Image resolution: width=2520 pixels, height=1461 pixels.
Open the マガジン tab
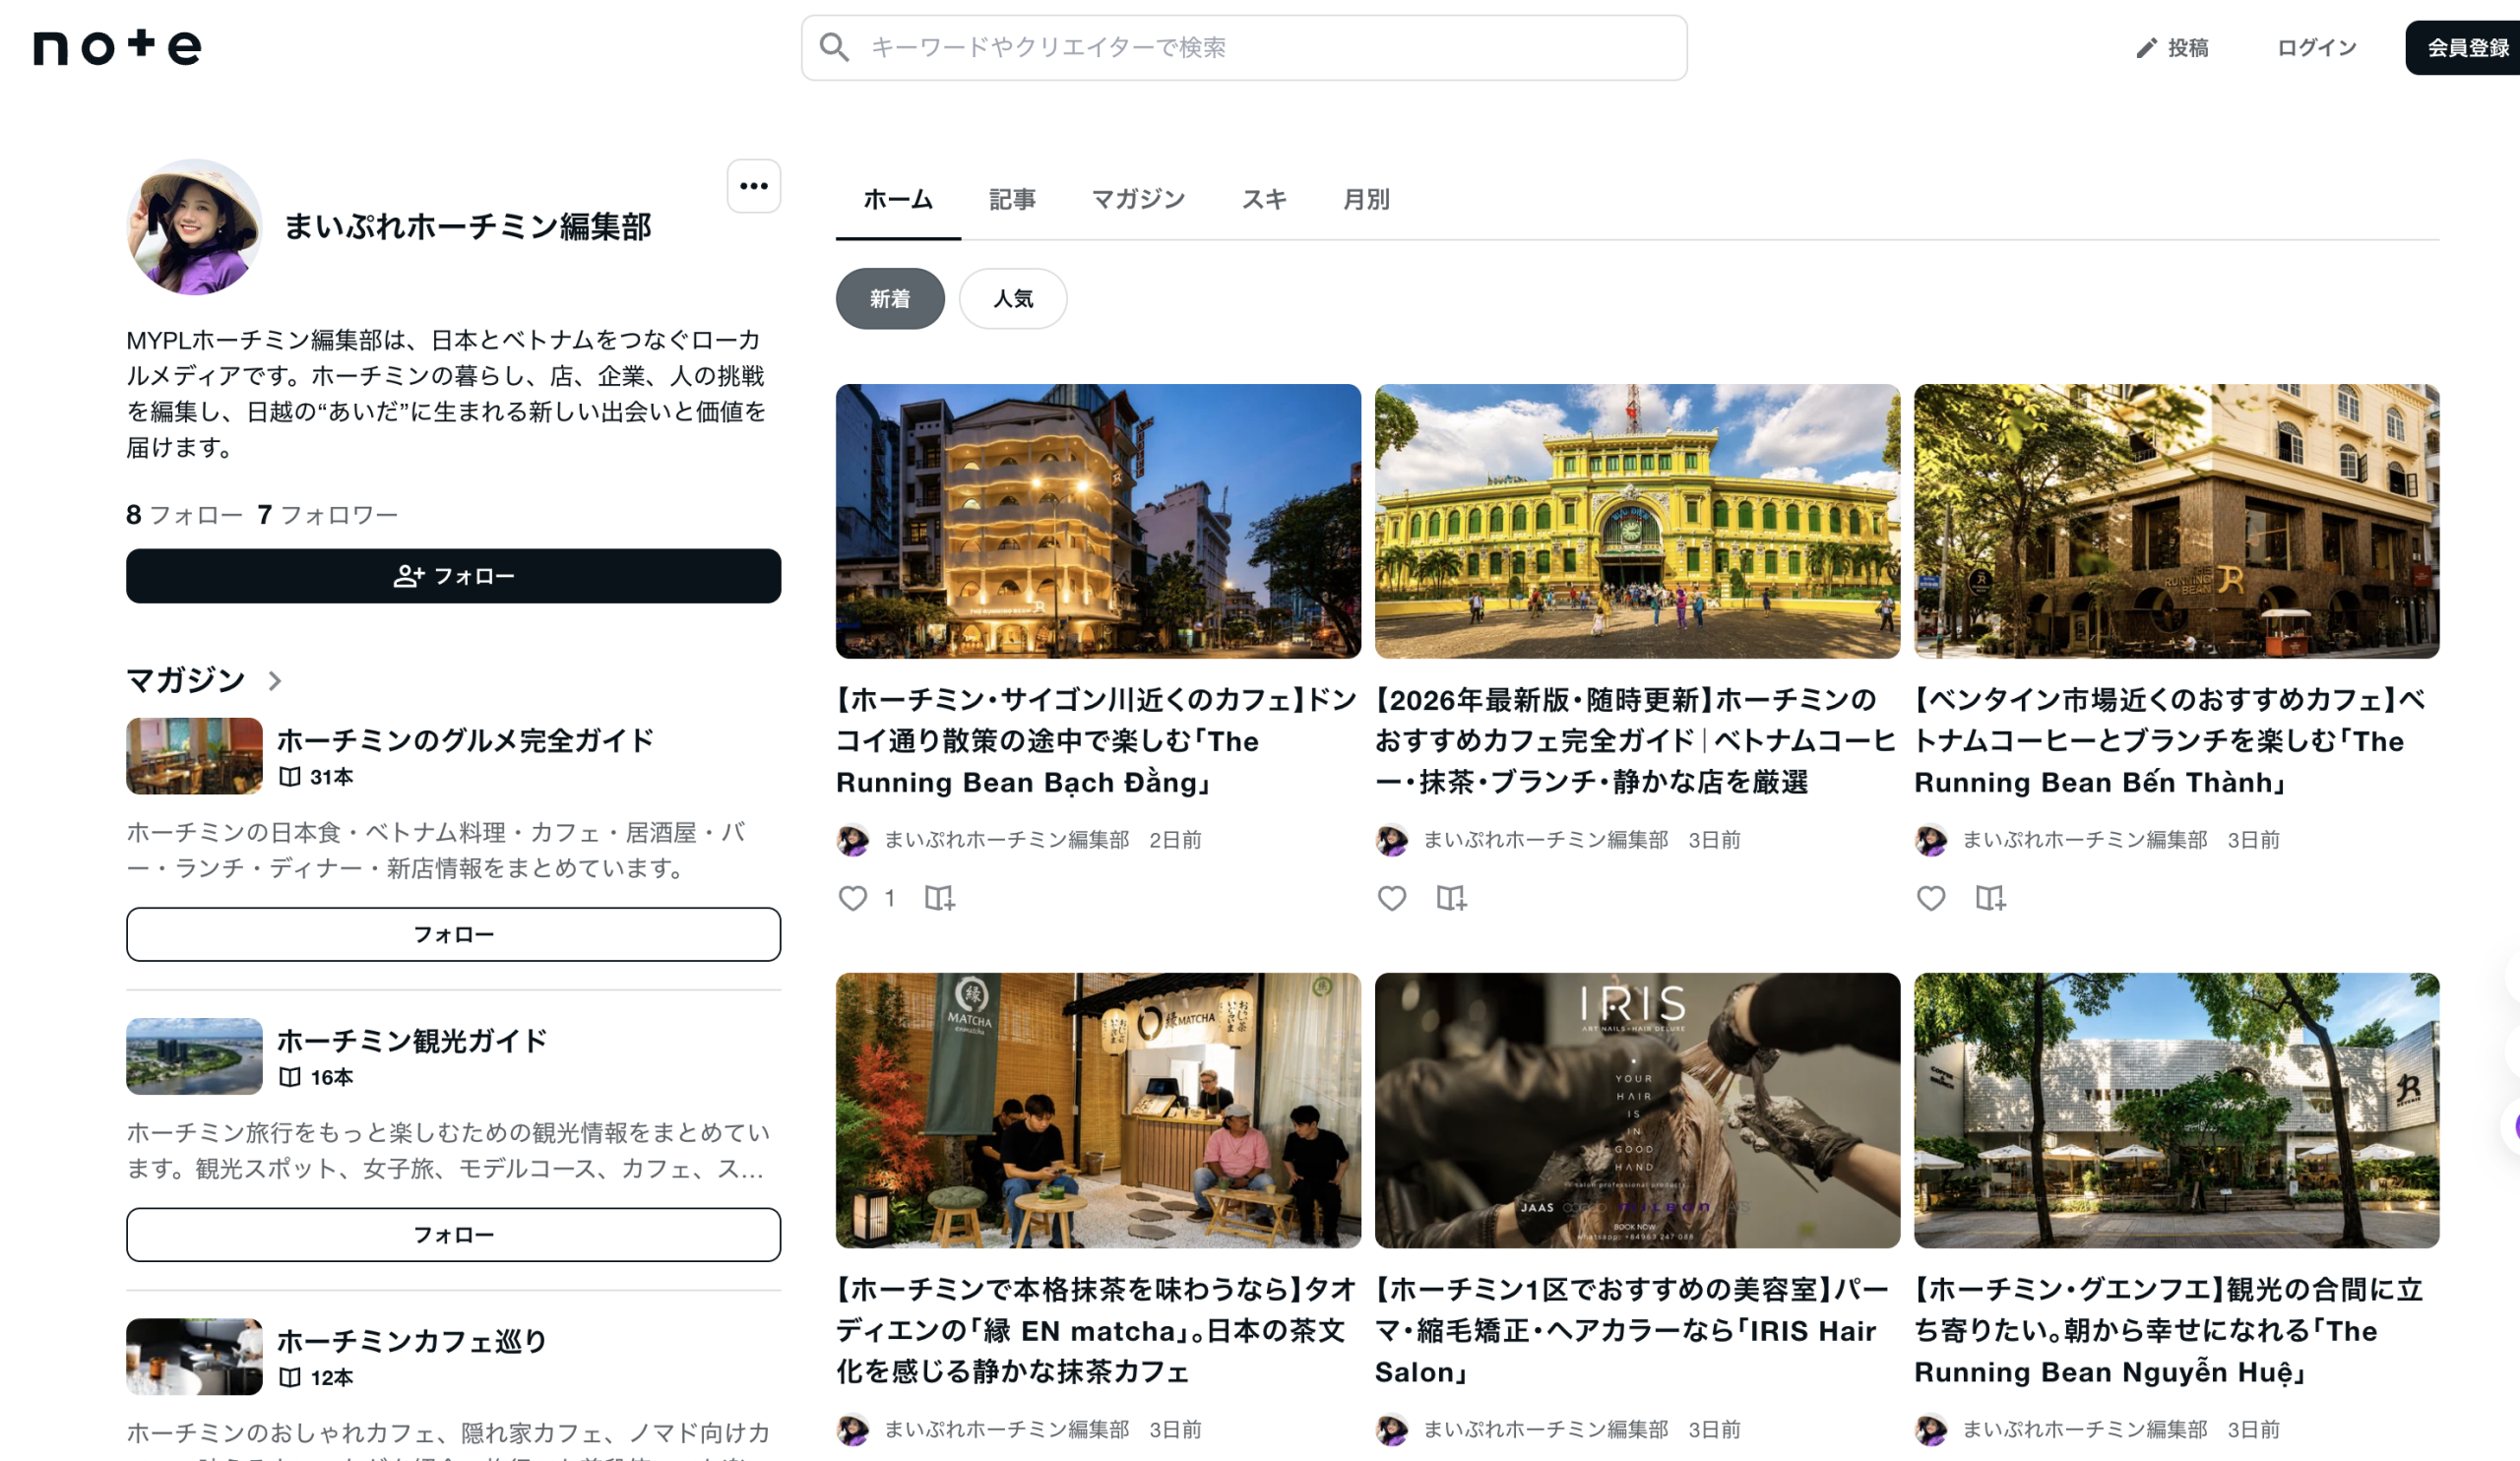click(1138, 200)
